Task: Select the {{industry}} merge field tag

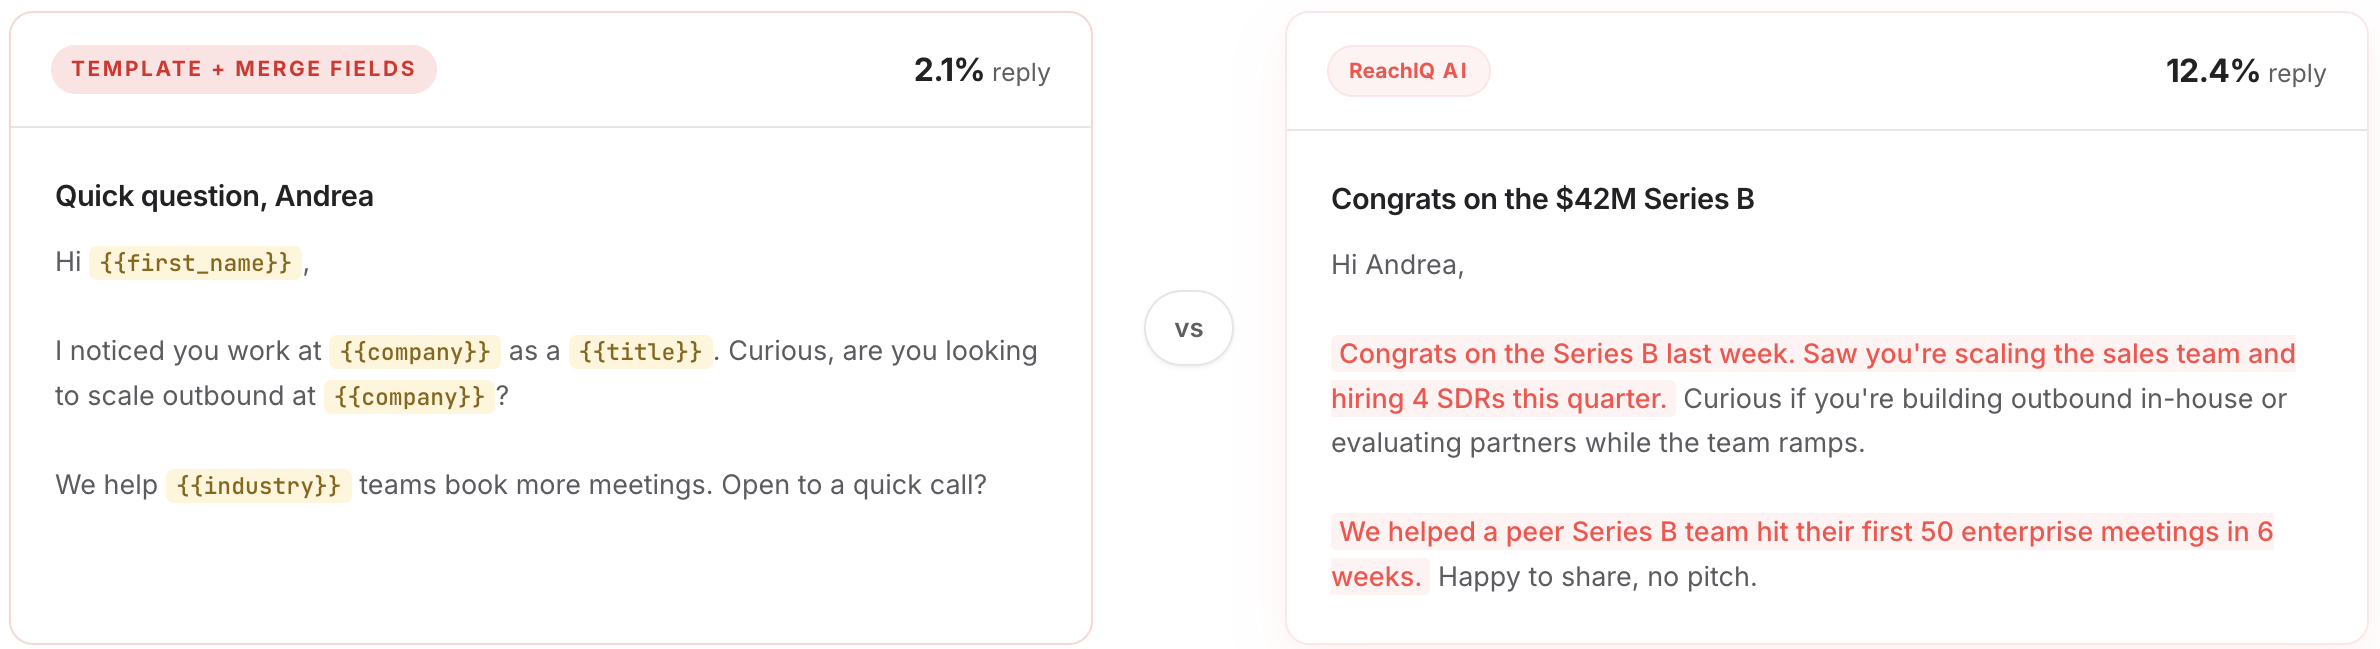Action: 258,486
